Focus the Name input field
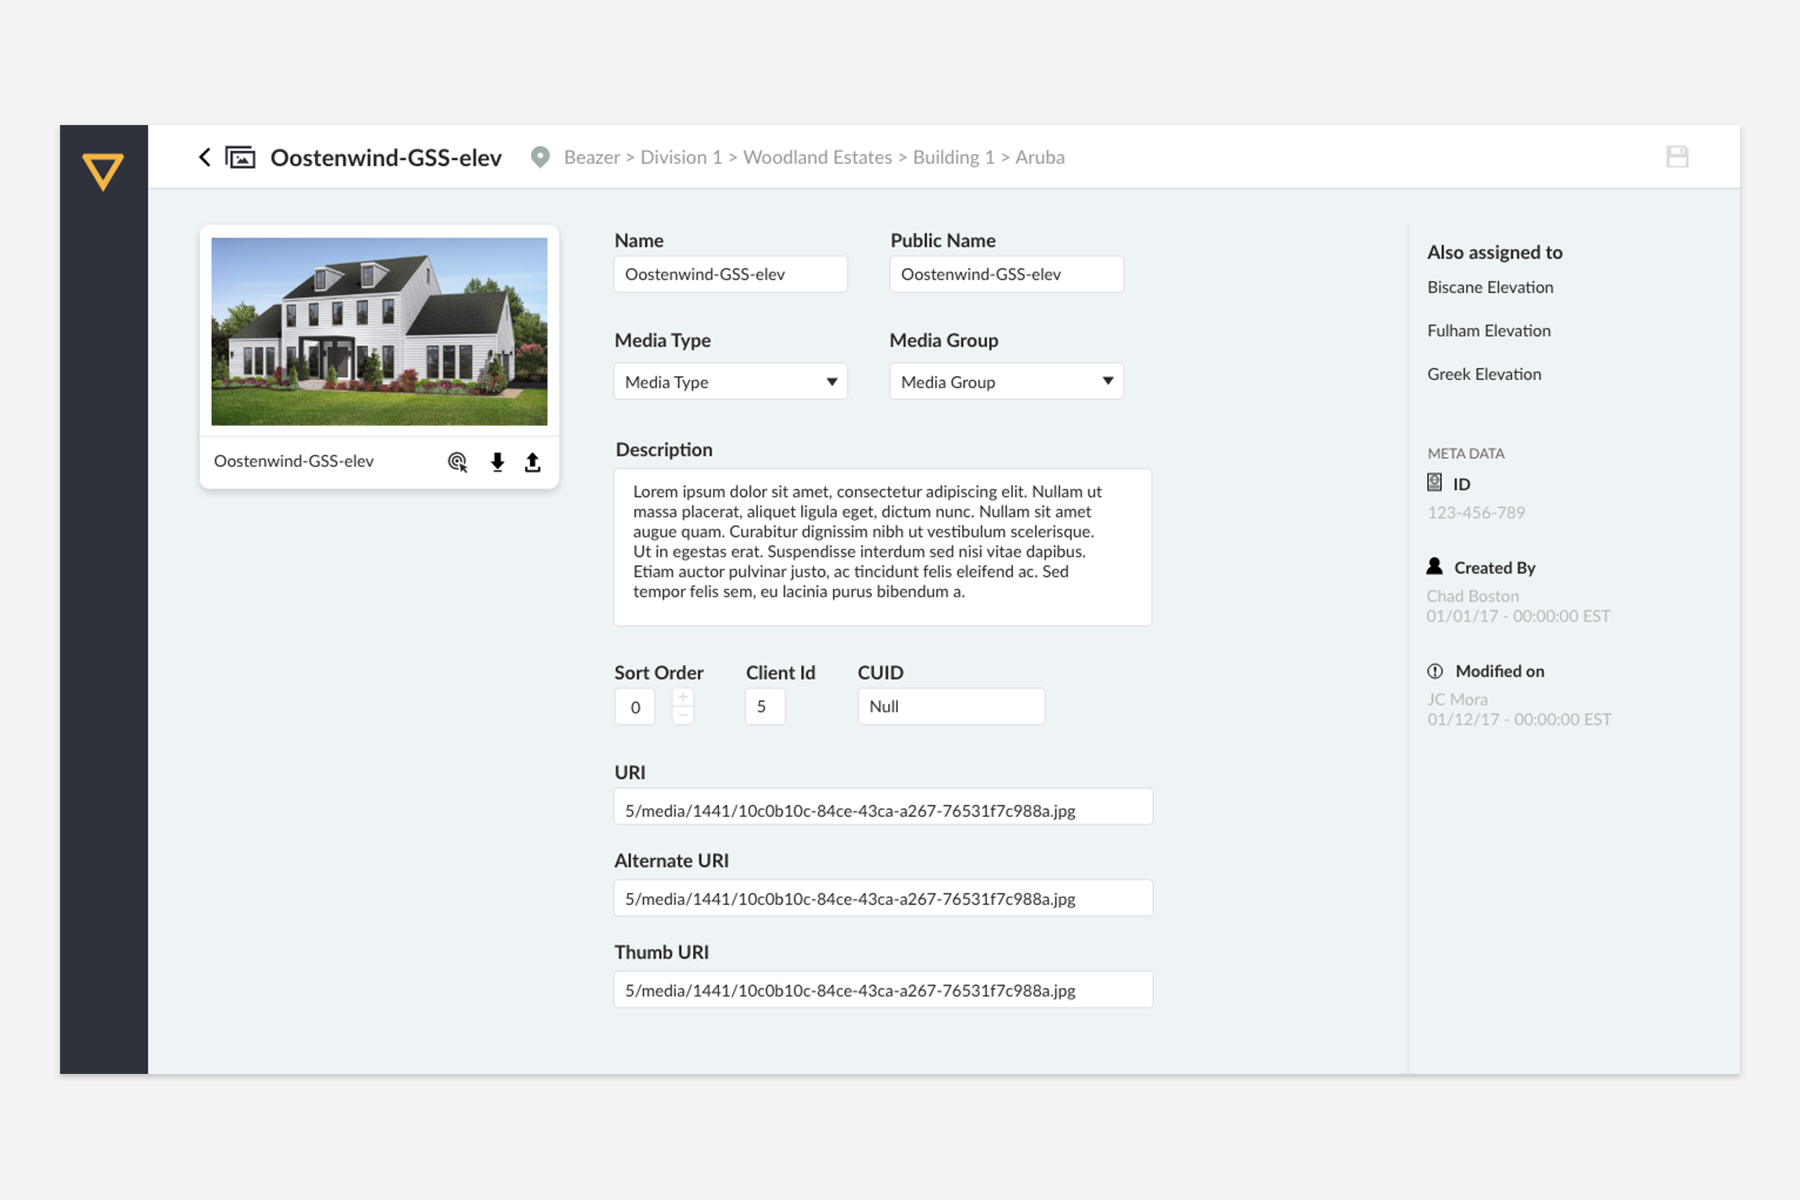The width and height of the screenshot is (1800, 1200). click(x=731, y=274)
